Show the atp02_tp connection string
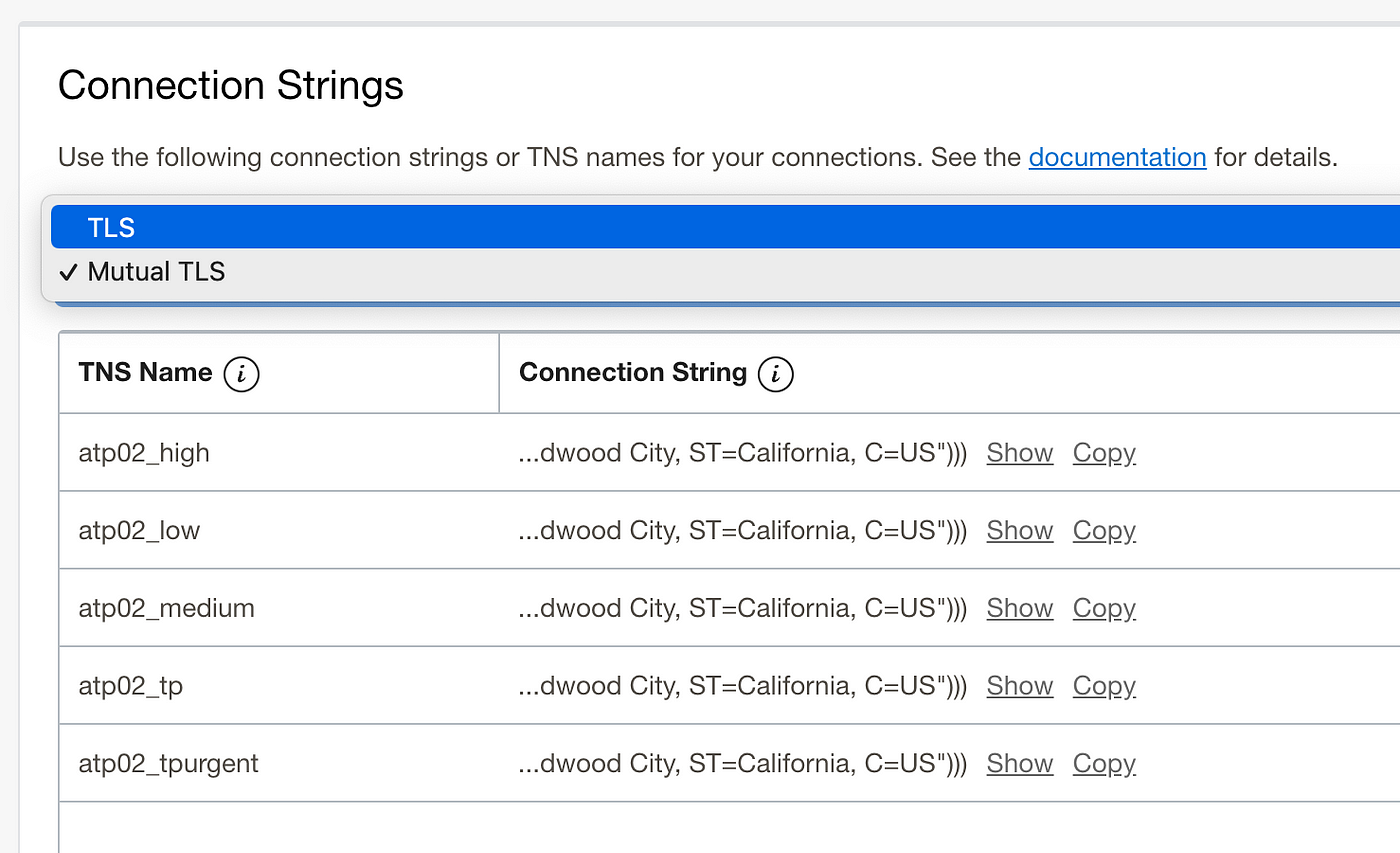Viewport: 1400px width, 853px height. point(1020,686)
